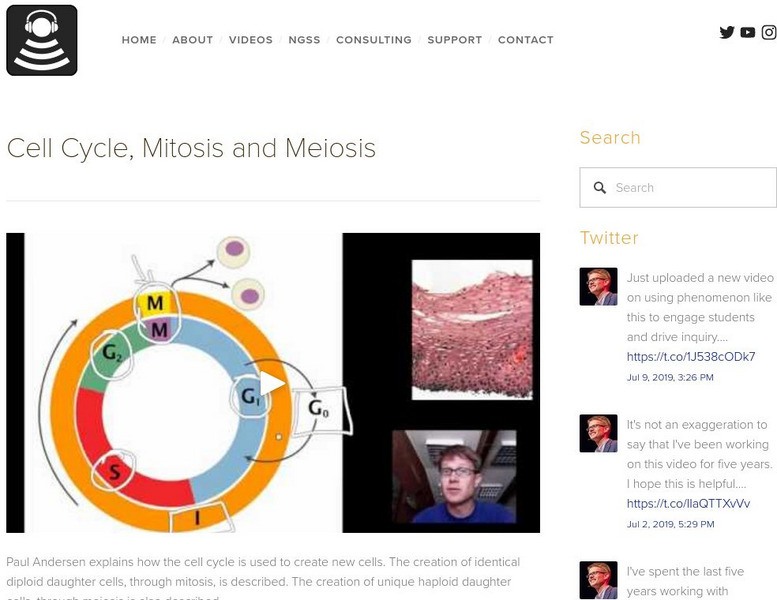This screenshot has height=600, width=777.
Task: Open the Twitter social icon
Action: pos(727,32)
